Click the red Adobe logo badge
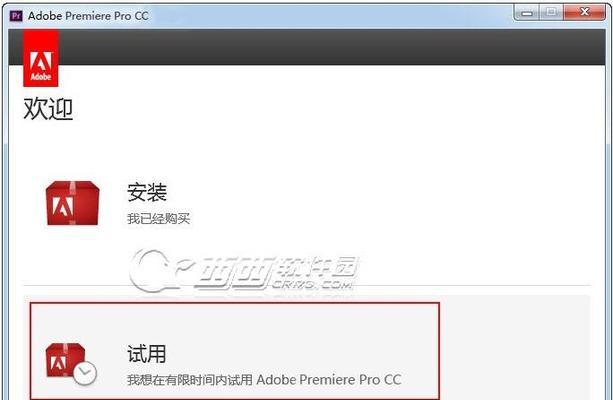613x400 pixels. [41, 58]
